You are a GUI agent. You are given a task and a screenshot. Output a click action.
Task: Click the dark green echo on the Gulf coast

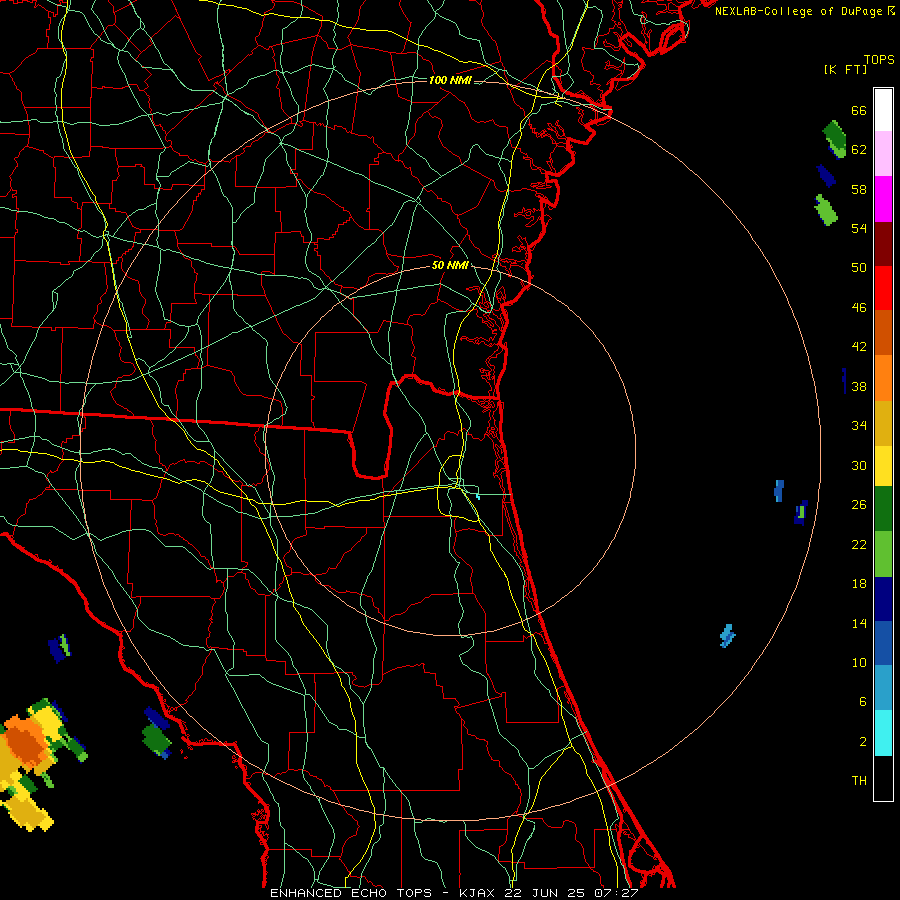point(156,738)
